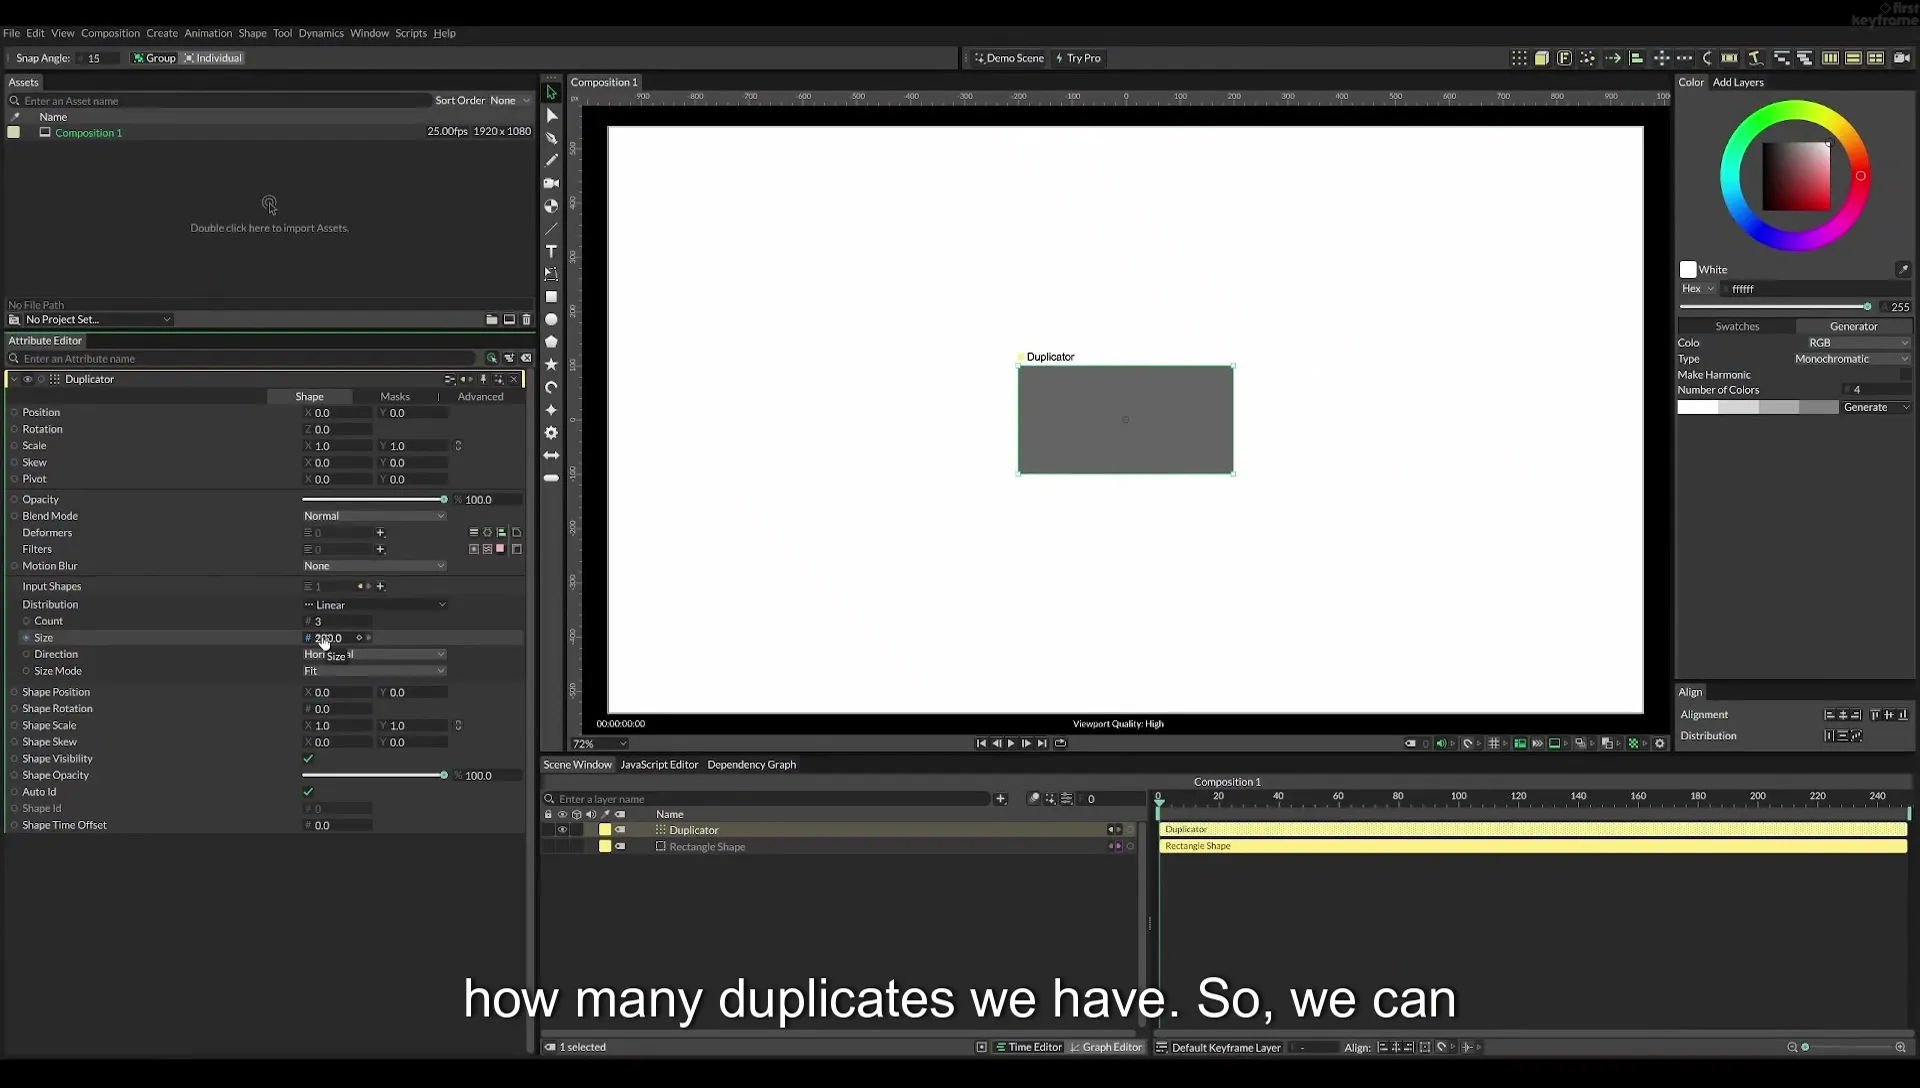Select the Star shape tool
The height and width of the screenshot is (1088, 1920).
coord(551,365)
